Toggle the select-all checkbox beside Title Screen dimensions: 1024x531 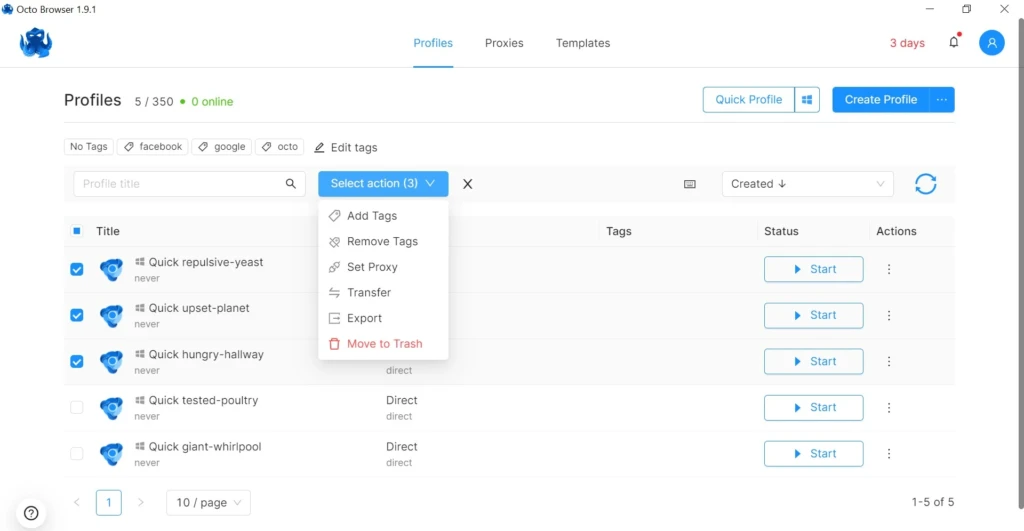coord(76,231)
